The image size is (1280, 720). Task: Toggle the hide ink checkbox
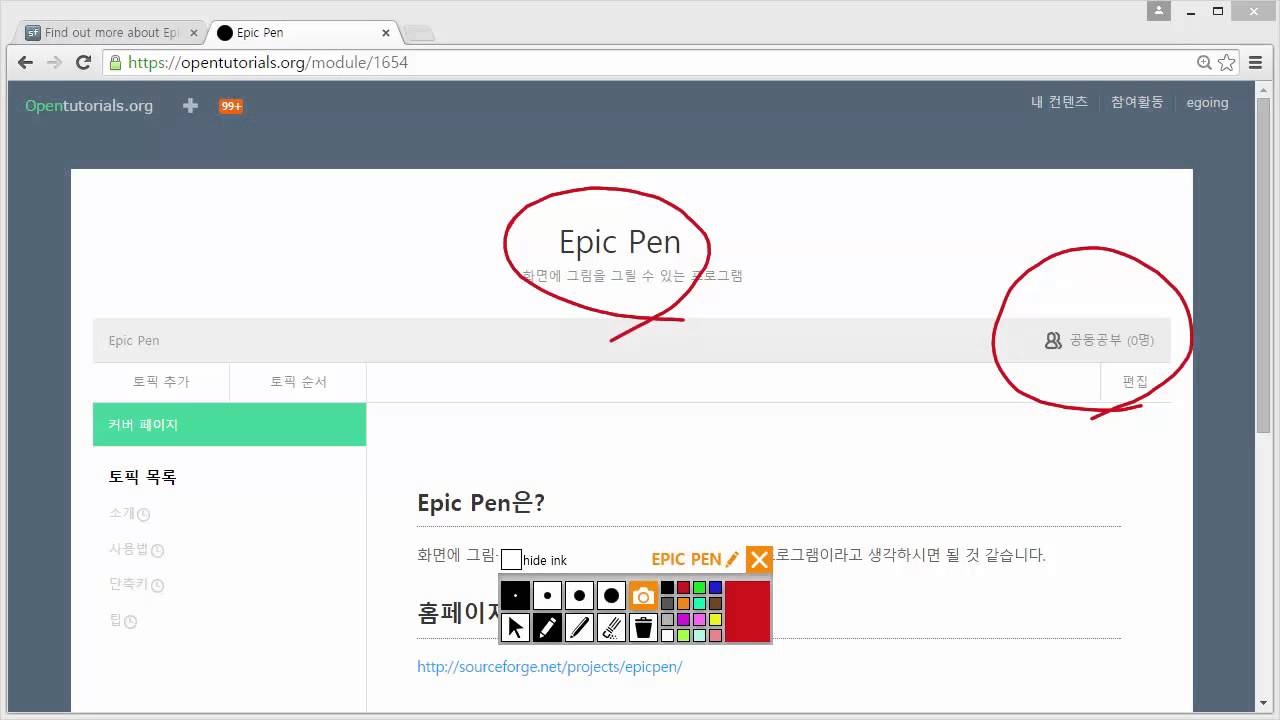(511, 559)
